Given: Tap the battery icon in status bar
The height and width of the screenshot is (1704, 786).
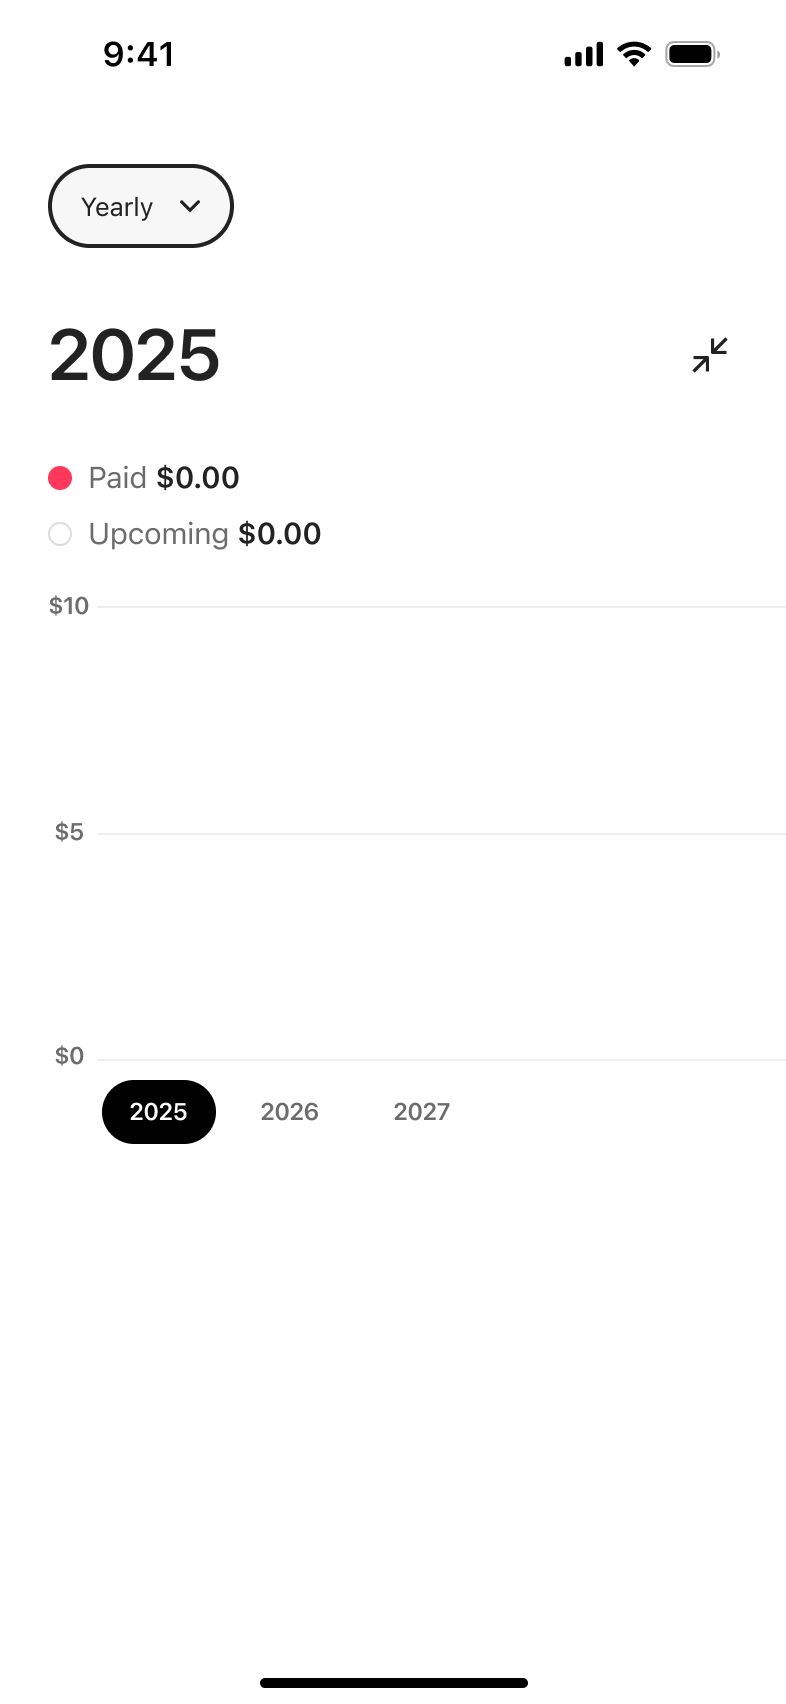Looking at the screenshot, I should 693,54.
